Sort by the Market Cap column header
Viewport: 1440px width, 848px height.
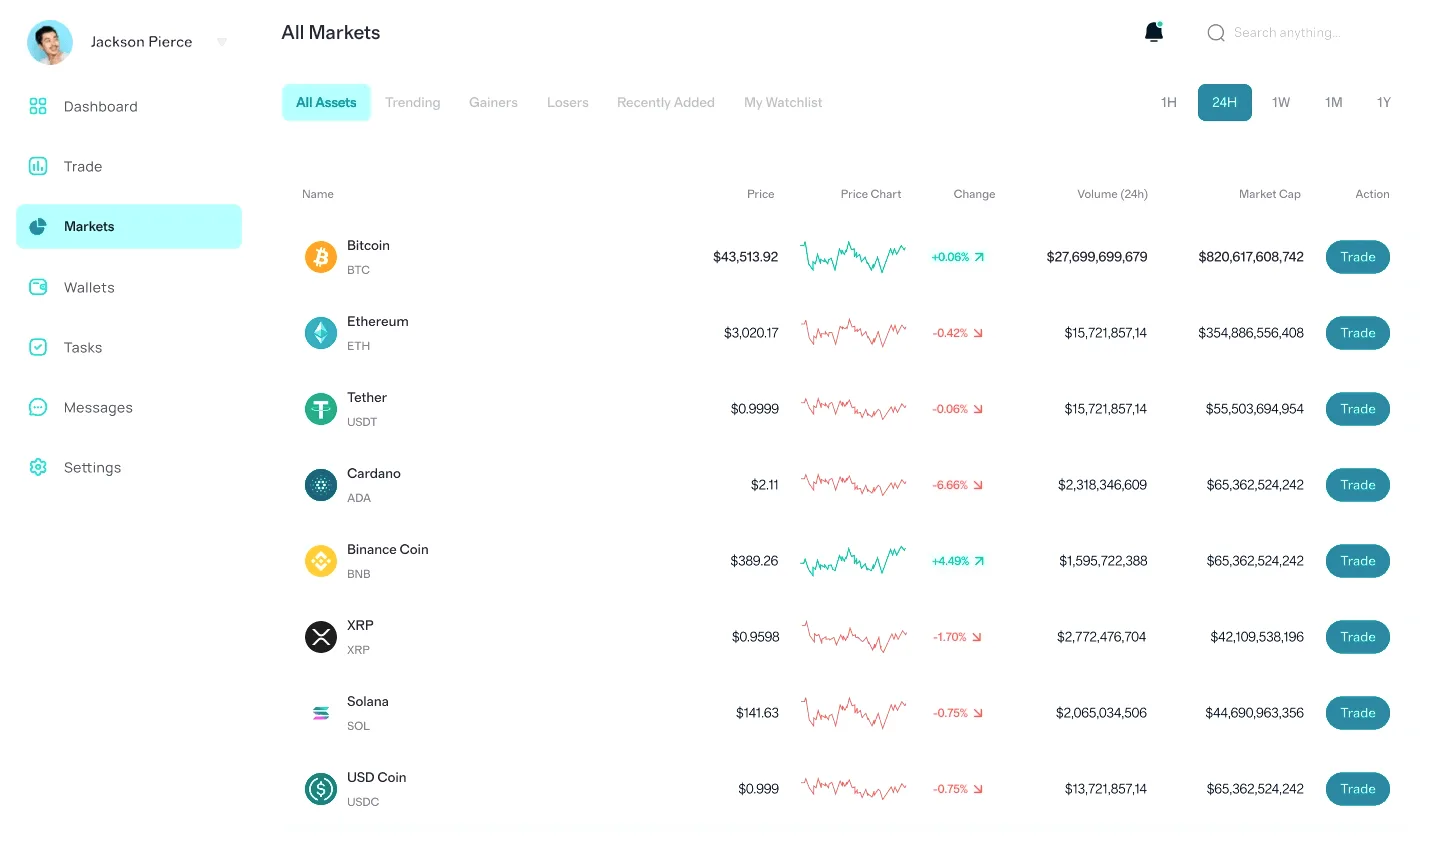click(1270, 194)
